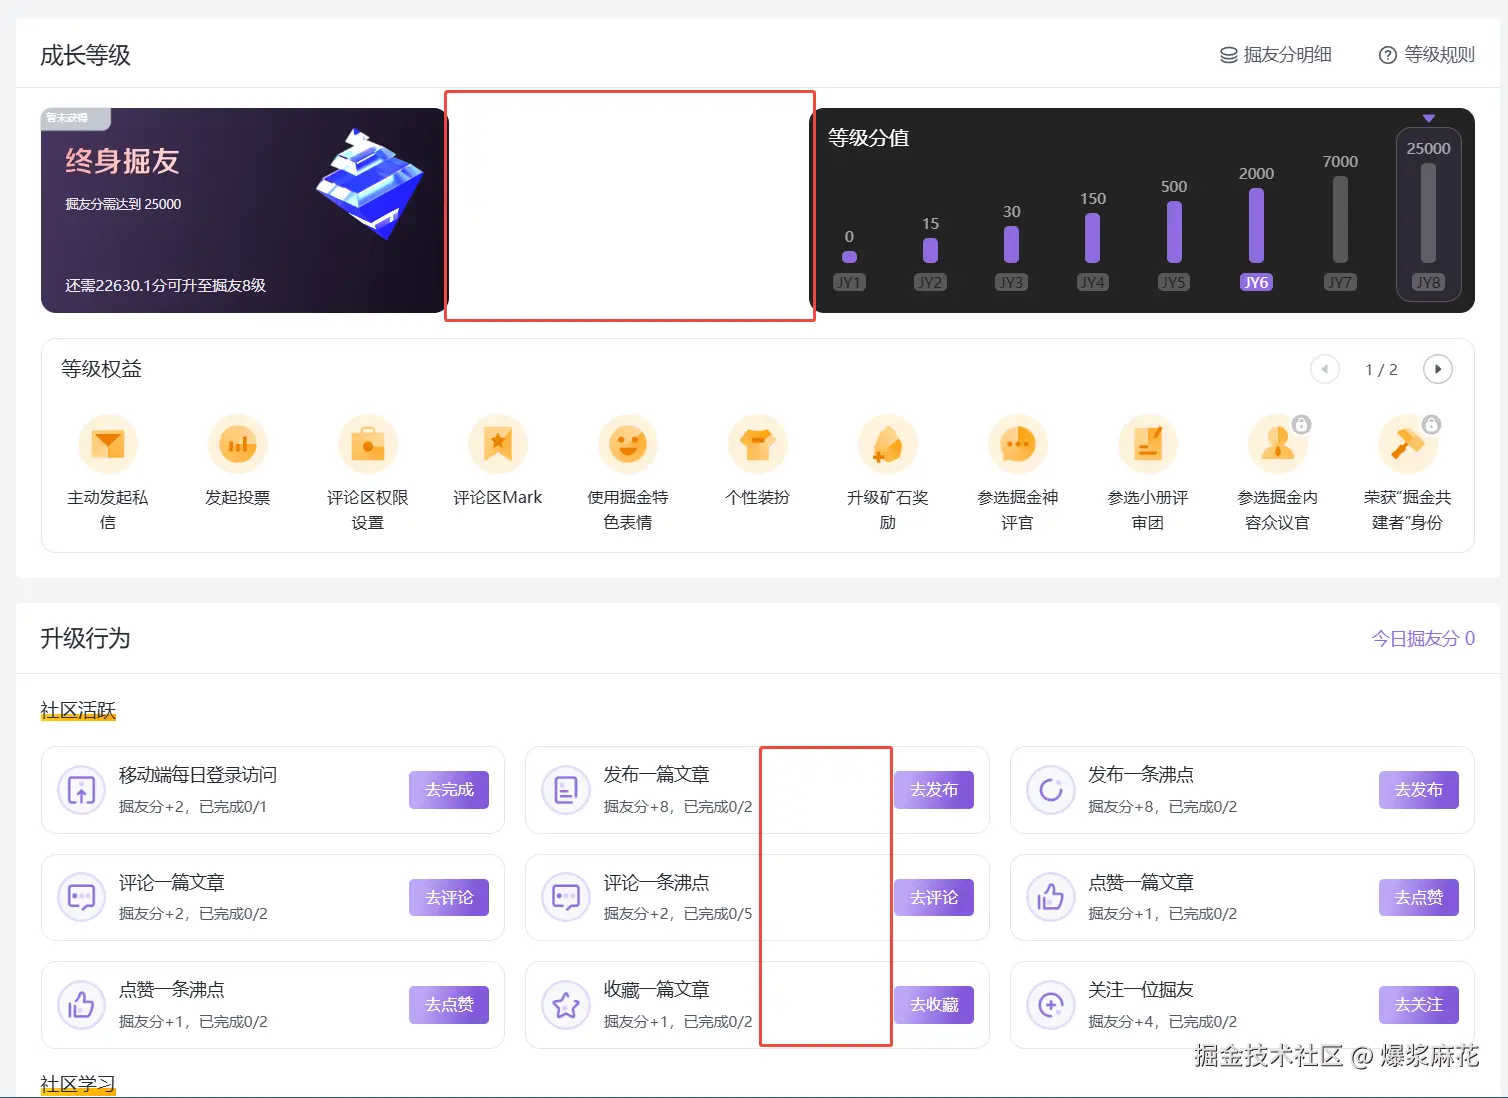Screen dimensions: 1508x1098
Task: Click 去关注 to follow a 掘友
Action: (1418, 1004)
